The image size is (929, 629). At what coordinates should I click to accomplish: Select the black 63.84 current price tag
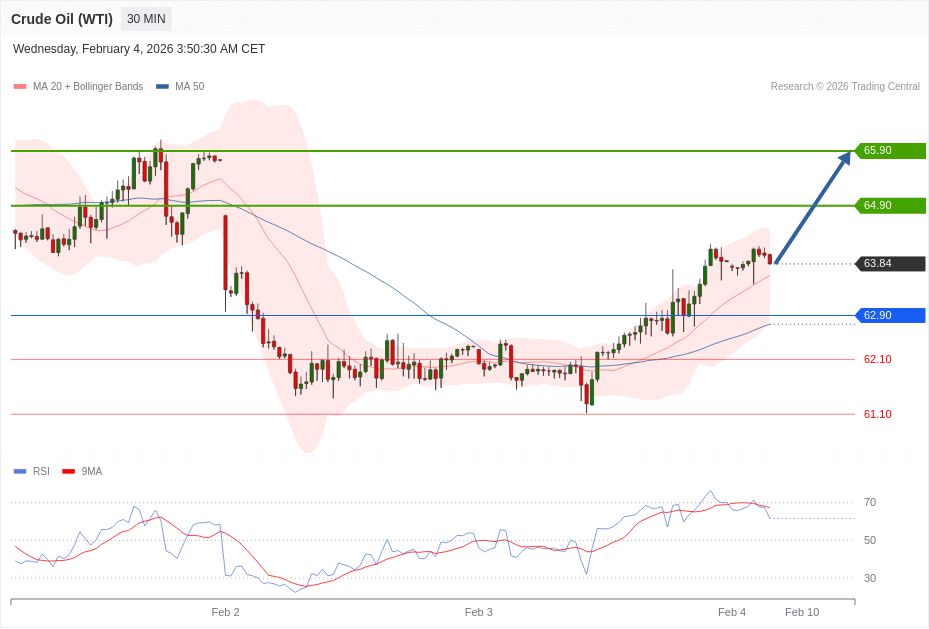point(890,263)
